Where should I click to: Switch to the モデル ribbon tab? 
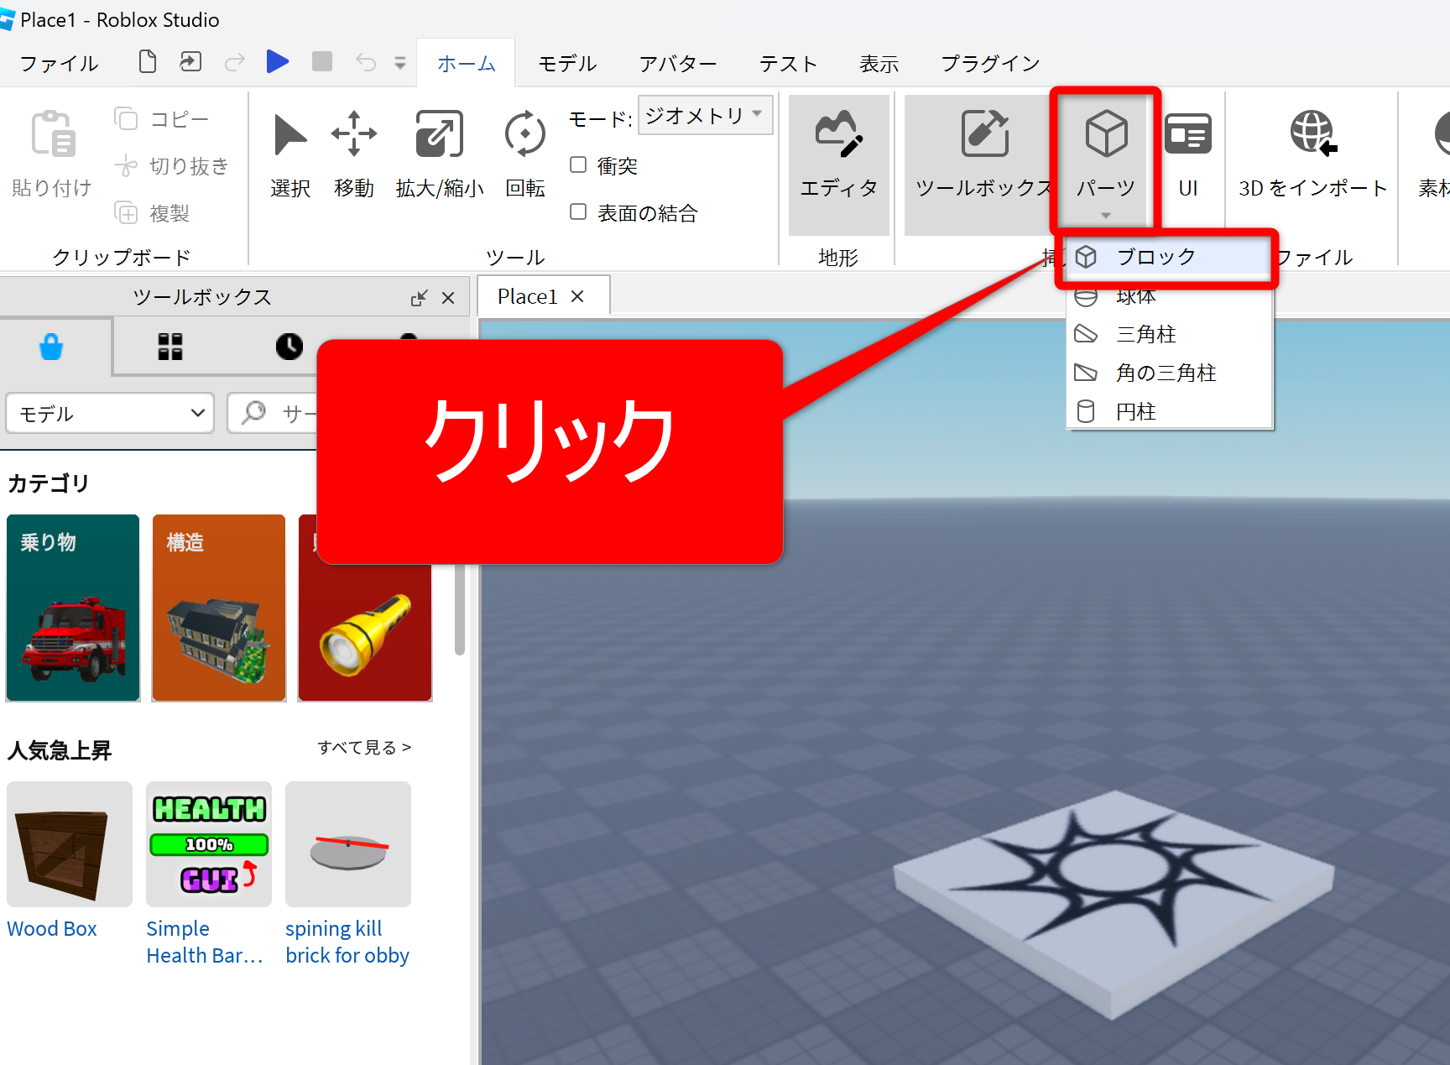click(567, 63)
